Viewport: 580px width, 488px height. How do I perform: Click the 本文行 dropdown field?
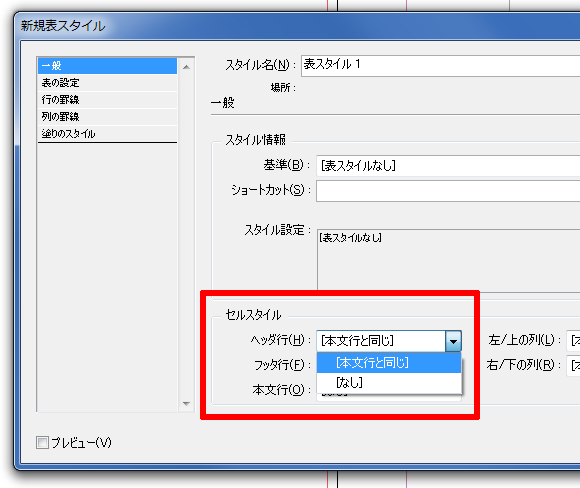click(x=389, y=397)
